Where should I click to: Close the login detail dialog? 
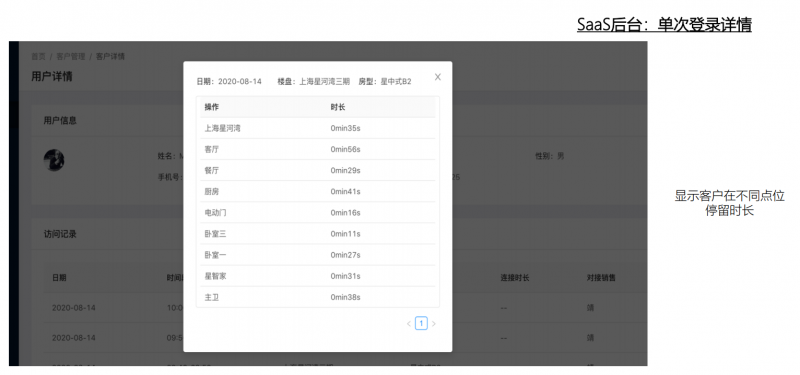[x=437, y=77]
